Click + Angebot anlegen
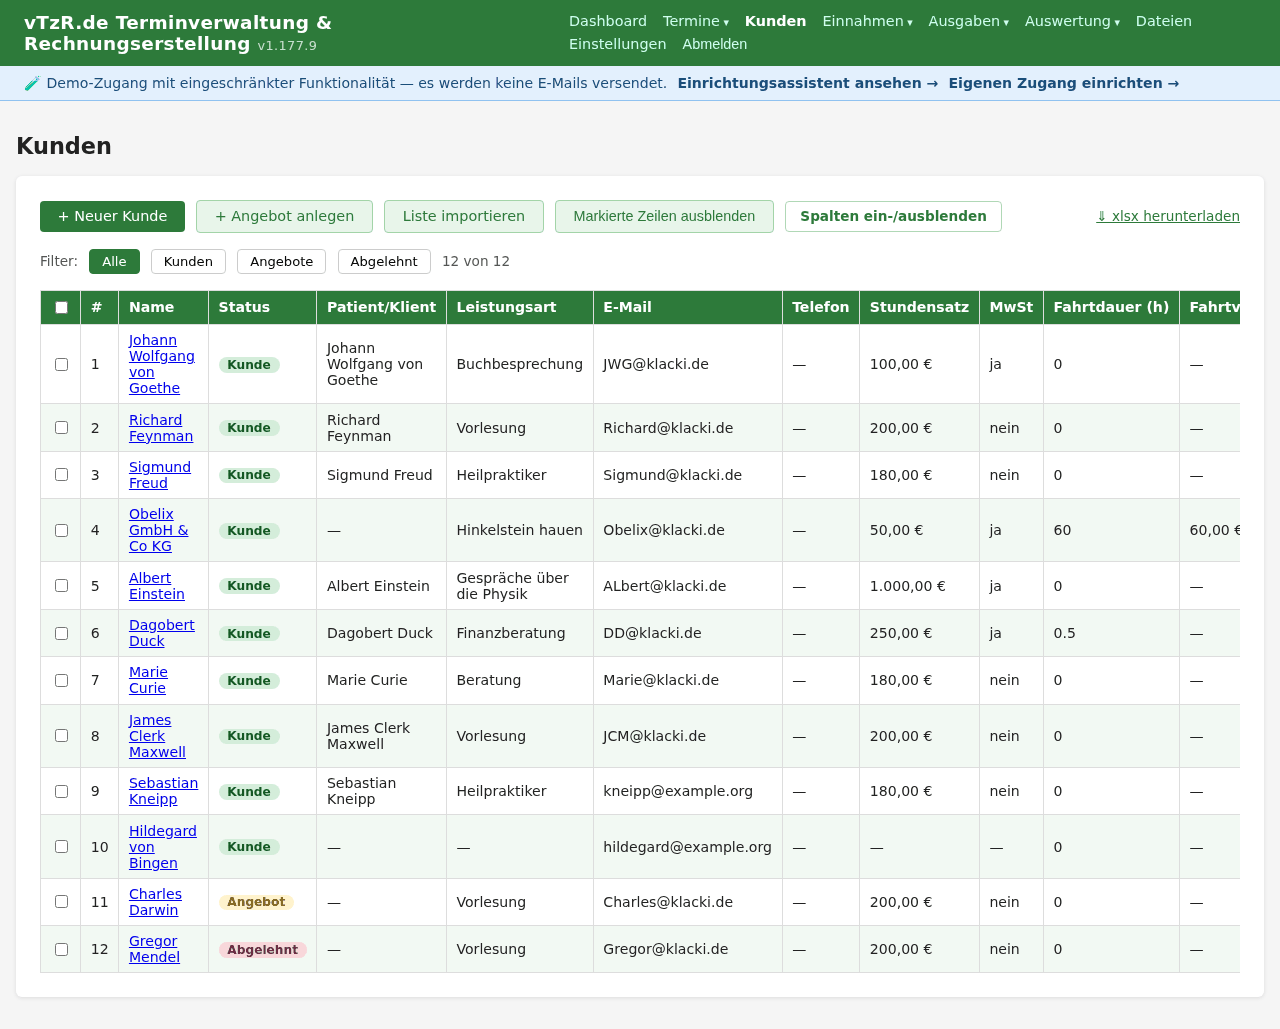Viewport: 1280px width, 1029px height. tap(284, 216)
